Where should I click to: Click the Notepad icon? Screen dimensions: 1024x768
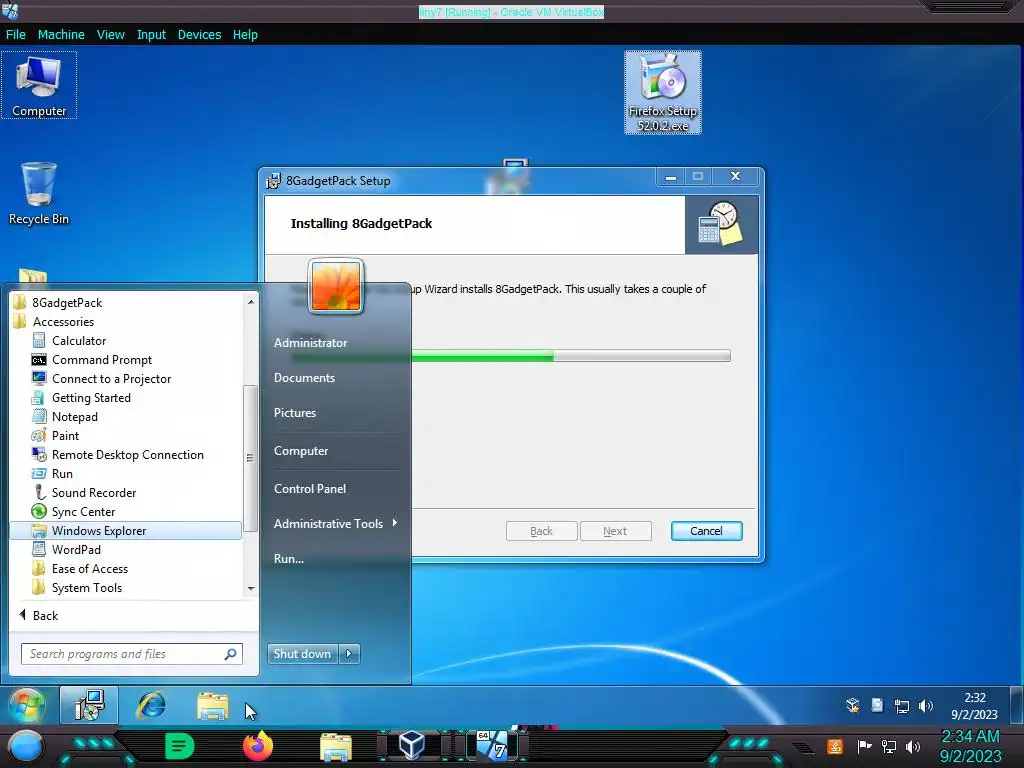tap(39, 417)
